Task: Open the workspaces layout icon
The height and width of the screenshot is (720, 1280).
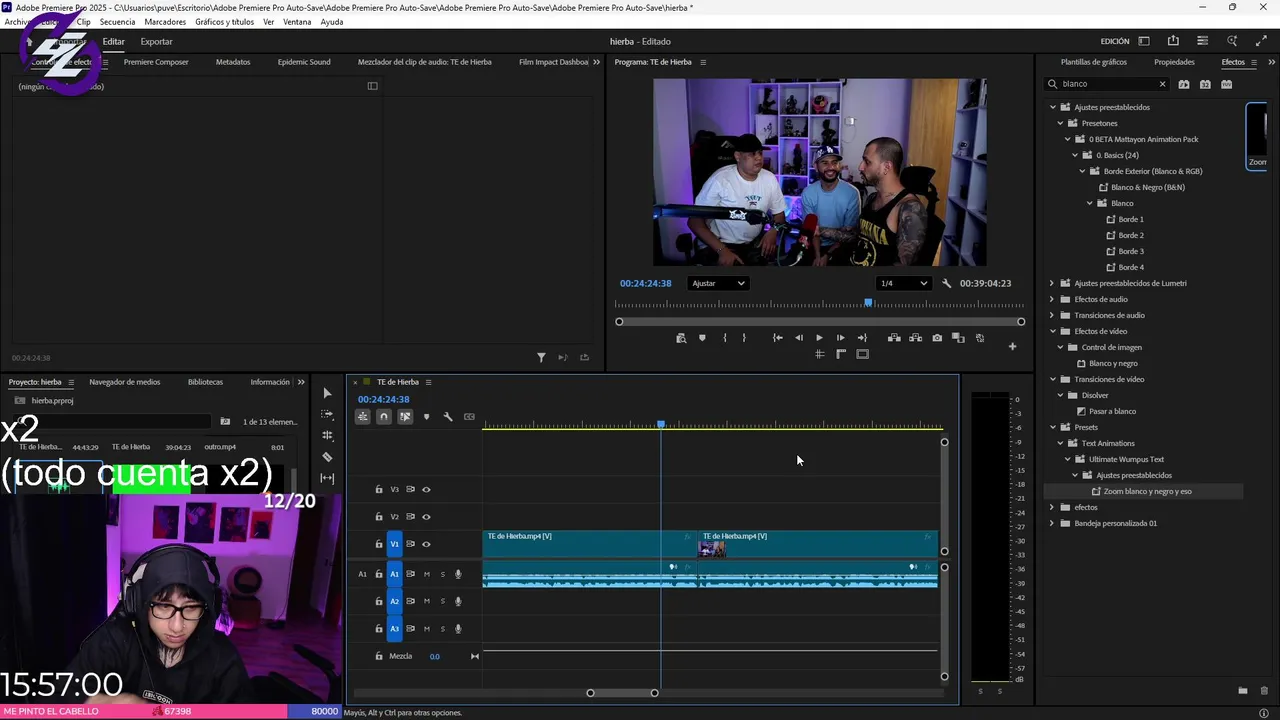Action: [1144, 41]
